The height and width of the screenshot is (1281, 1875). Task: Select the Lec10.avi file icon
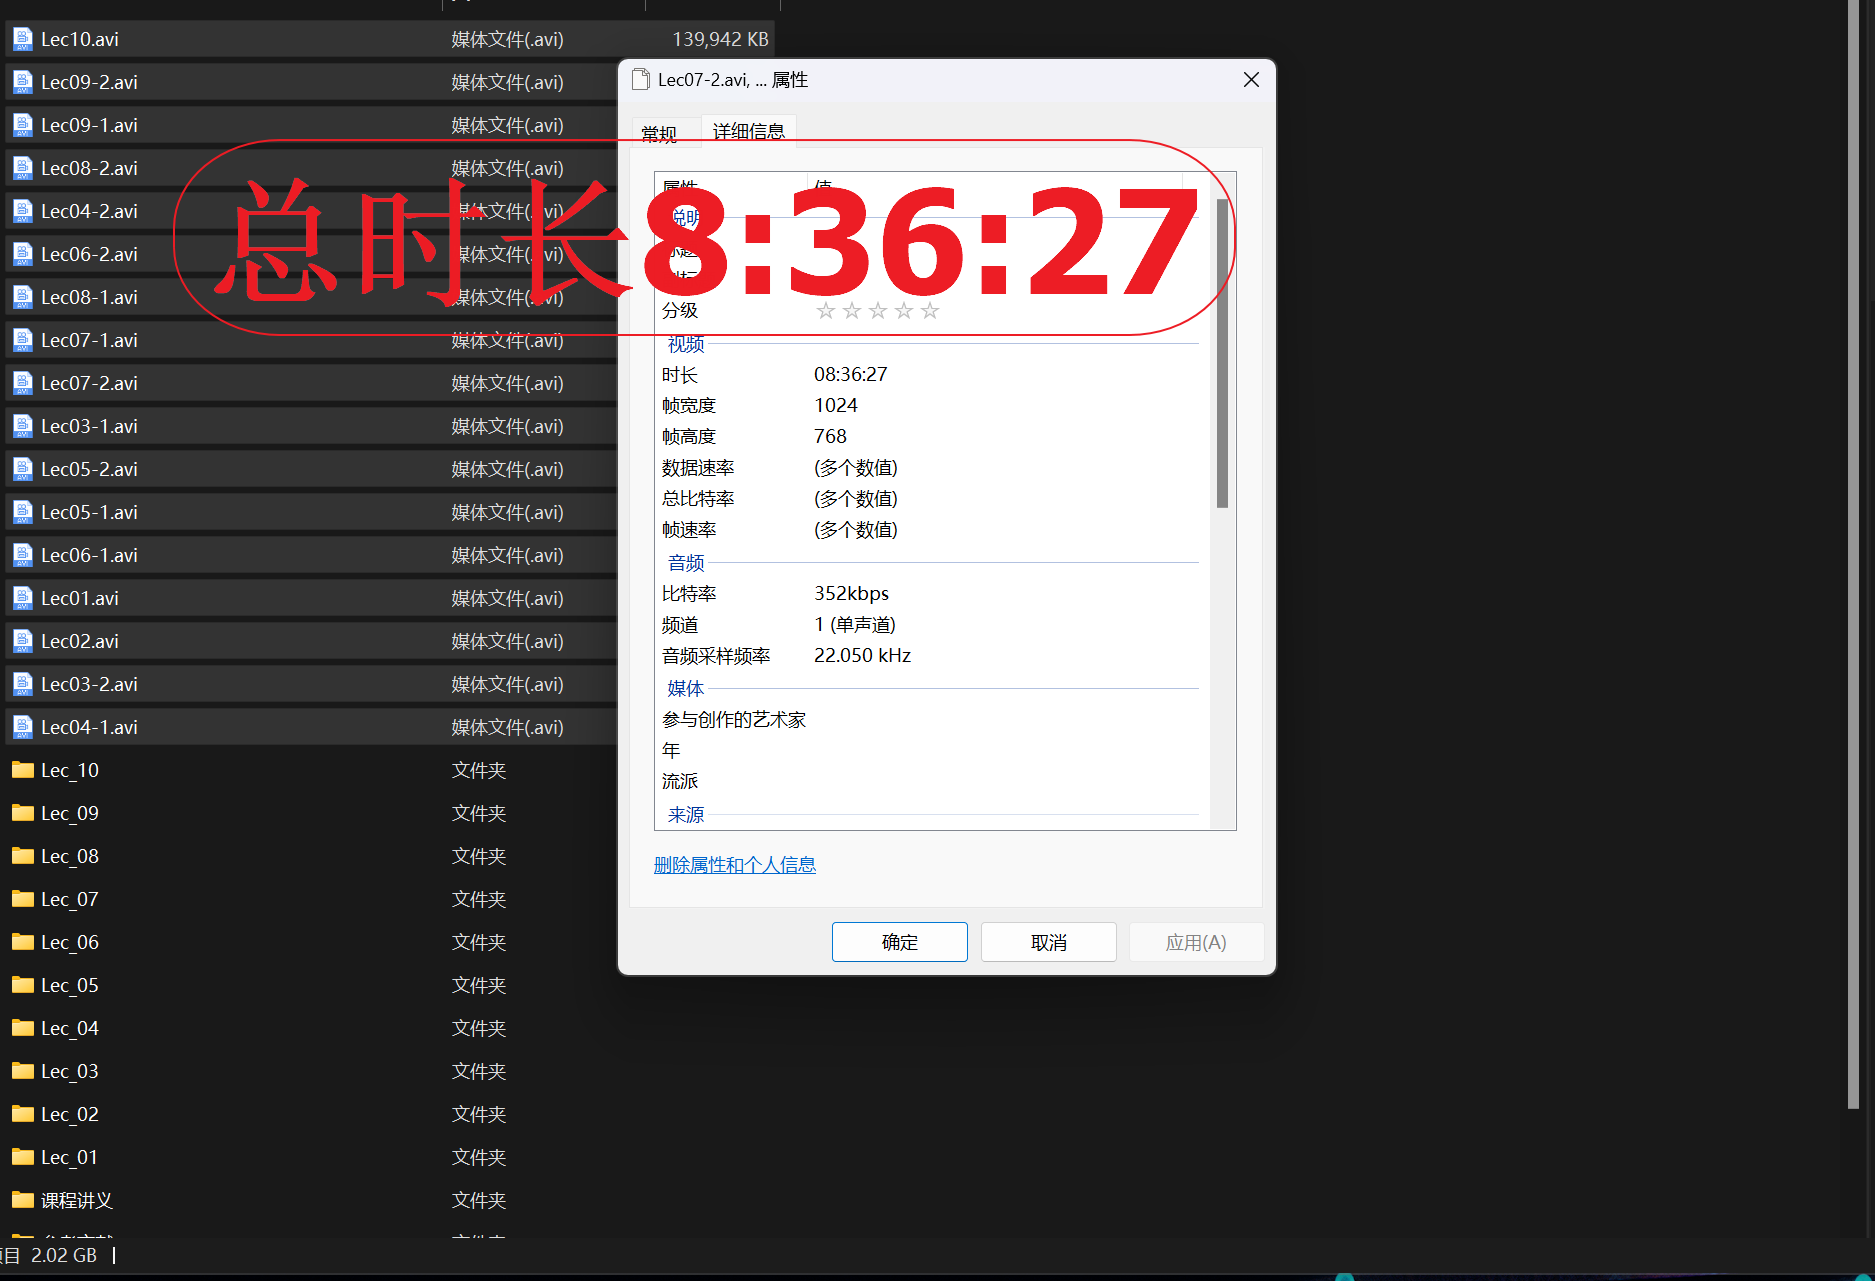coord(22,39)
